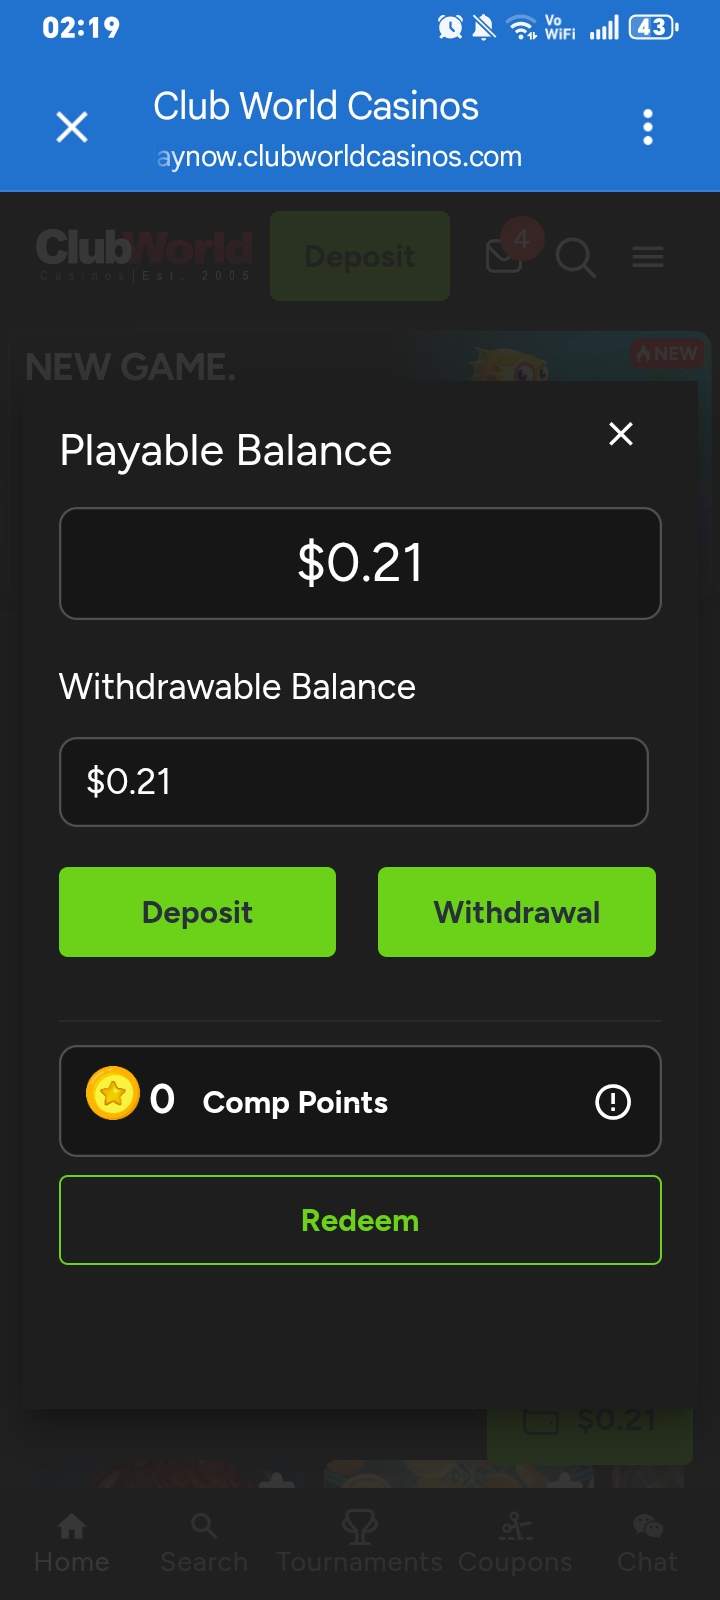The height and width of the screenshot is (1600, 720).
Task: Click the green Deposit button in popup
Action: coord(198,912)
